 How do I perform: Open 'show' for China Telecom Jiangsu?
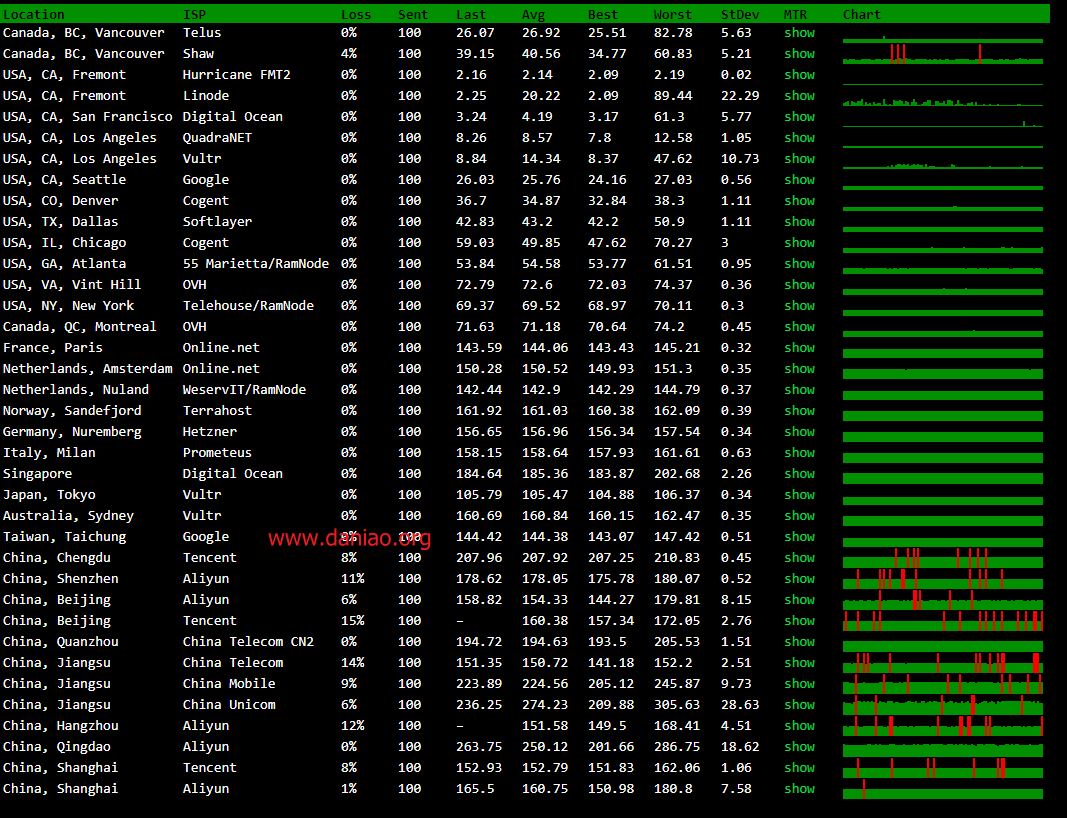click(799, 663)
